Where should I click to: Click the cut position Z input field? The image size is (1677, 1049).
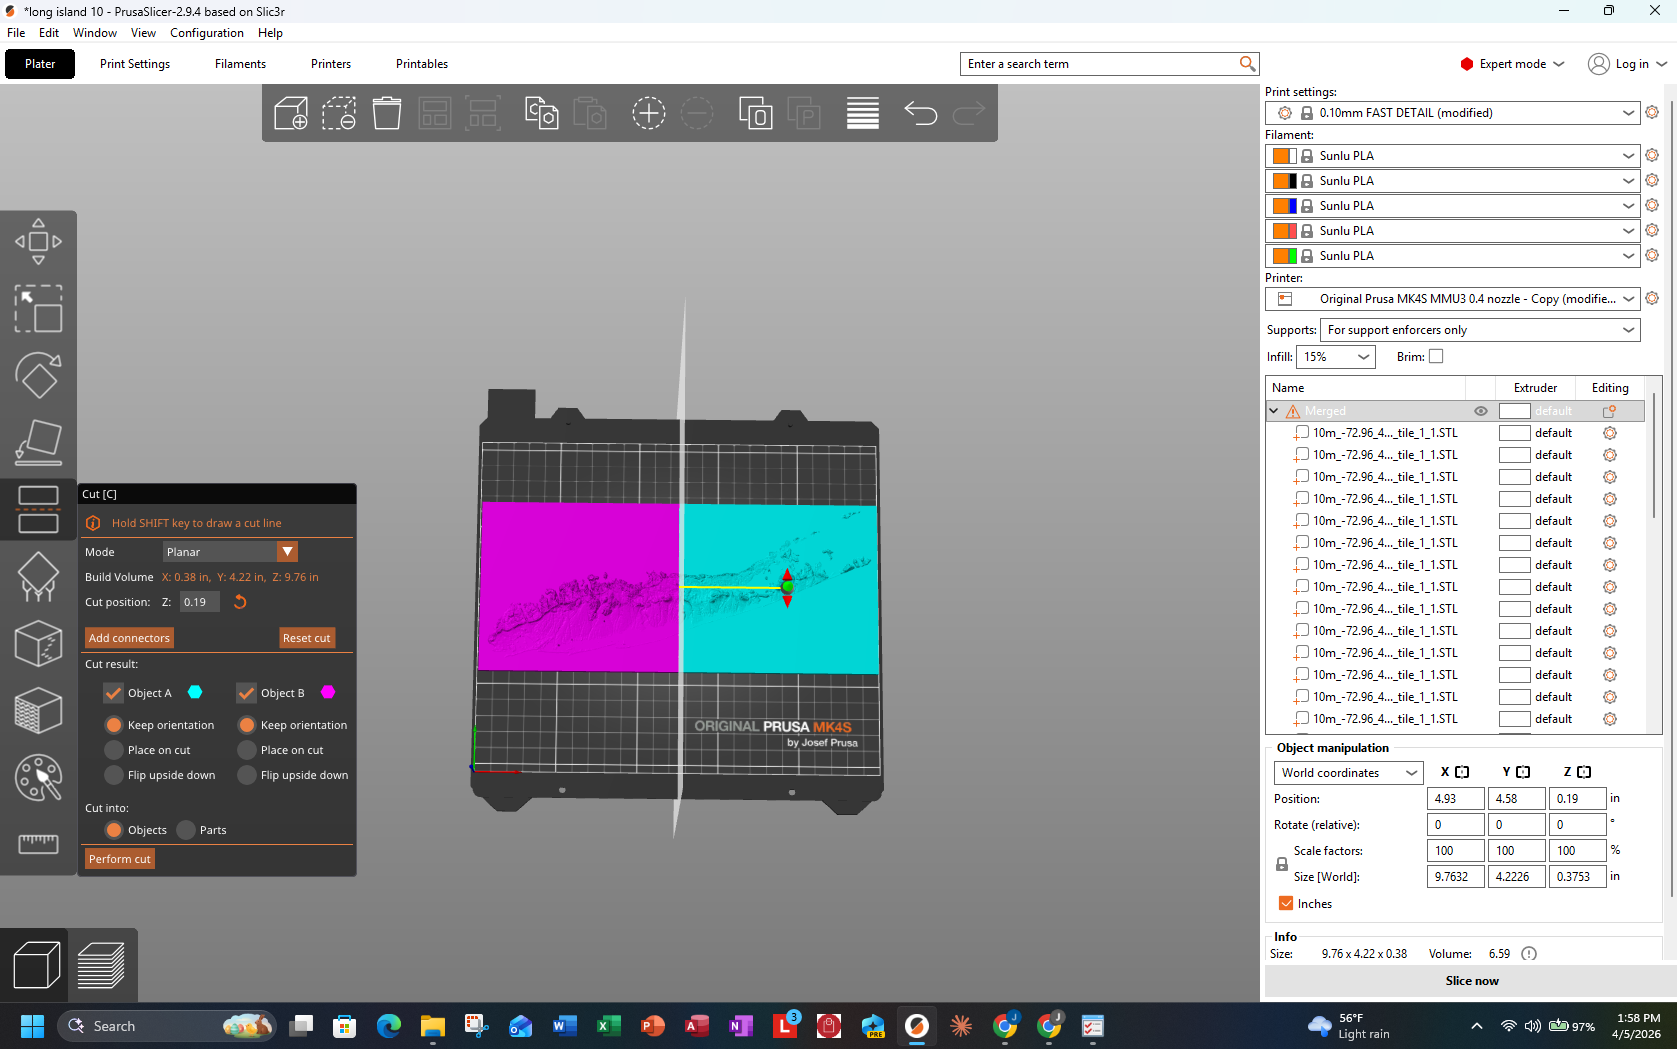pos(199,602)
